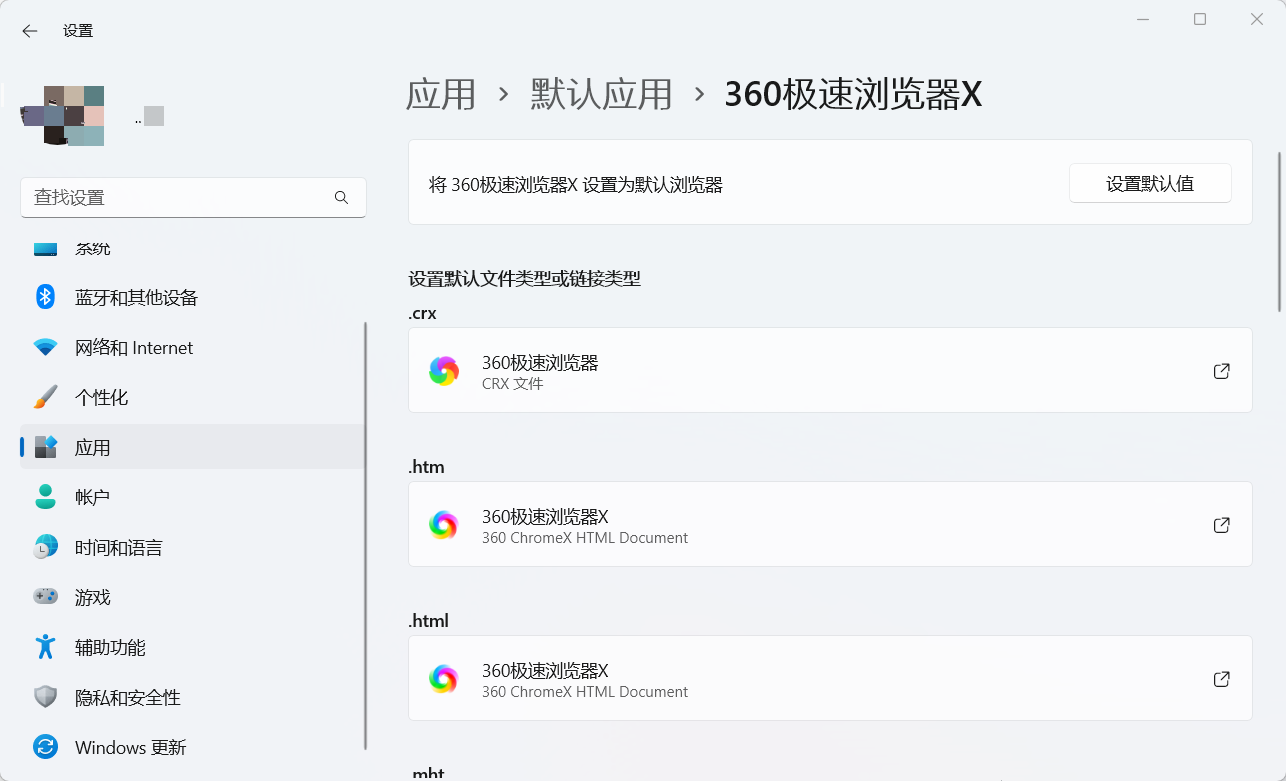The image size is (1286, 781).
Task: Select the Windows 更新 icon
Action: [x=46, y=747]
